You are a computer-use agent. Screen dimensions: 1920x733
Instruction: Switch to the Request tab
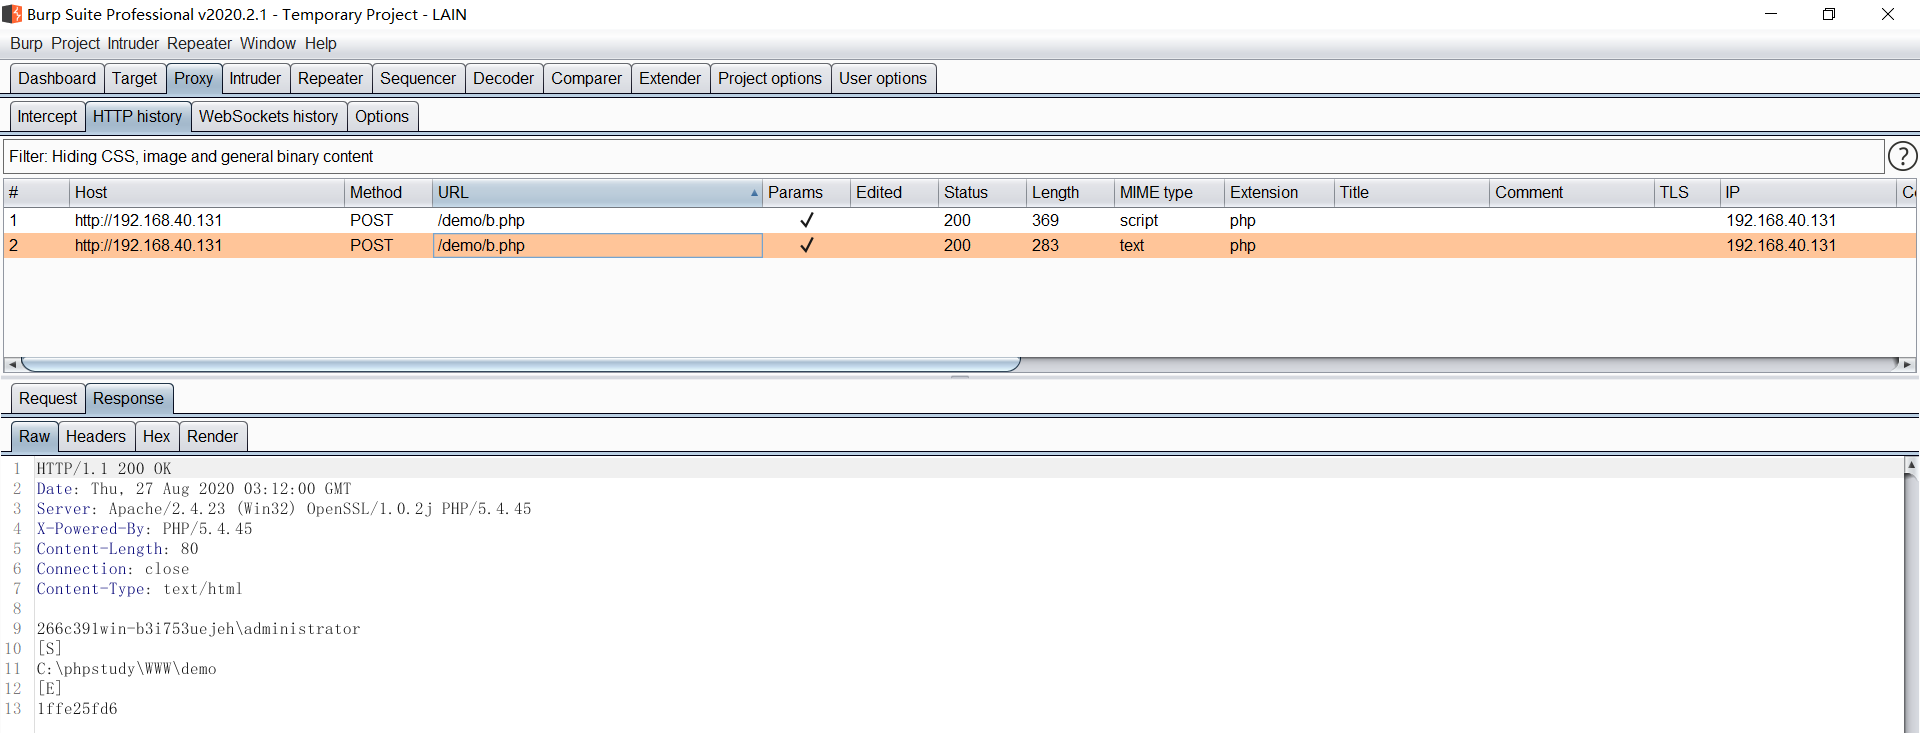[x=48, y=398]
